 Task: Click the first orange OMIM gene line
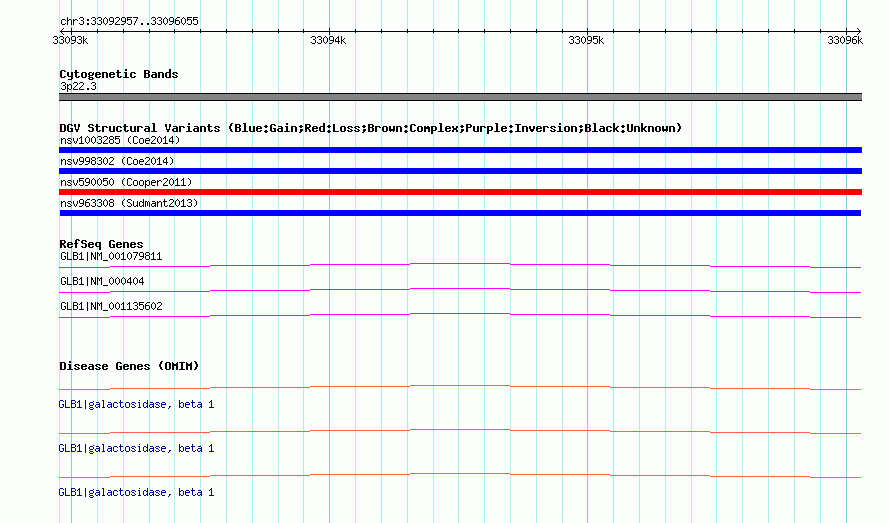click(460, 387)
